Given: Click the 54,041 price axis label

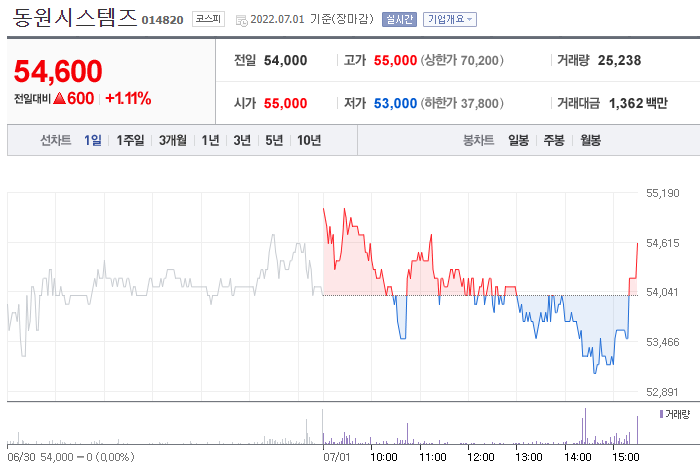Looking at the screenshot, I should click(x=662, y=292).
